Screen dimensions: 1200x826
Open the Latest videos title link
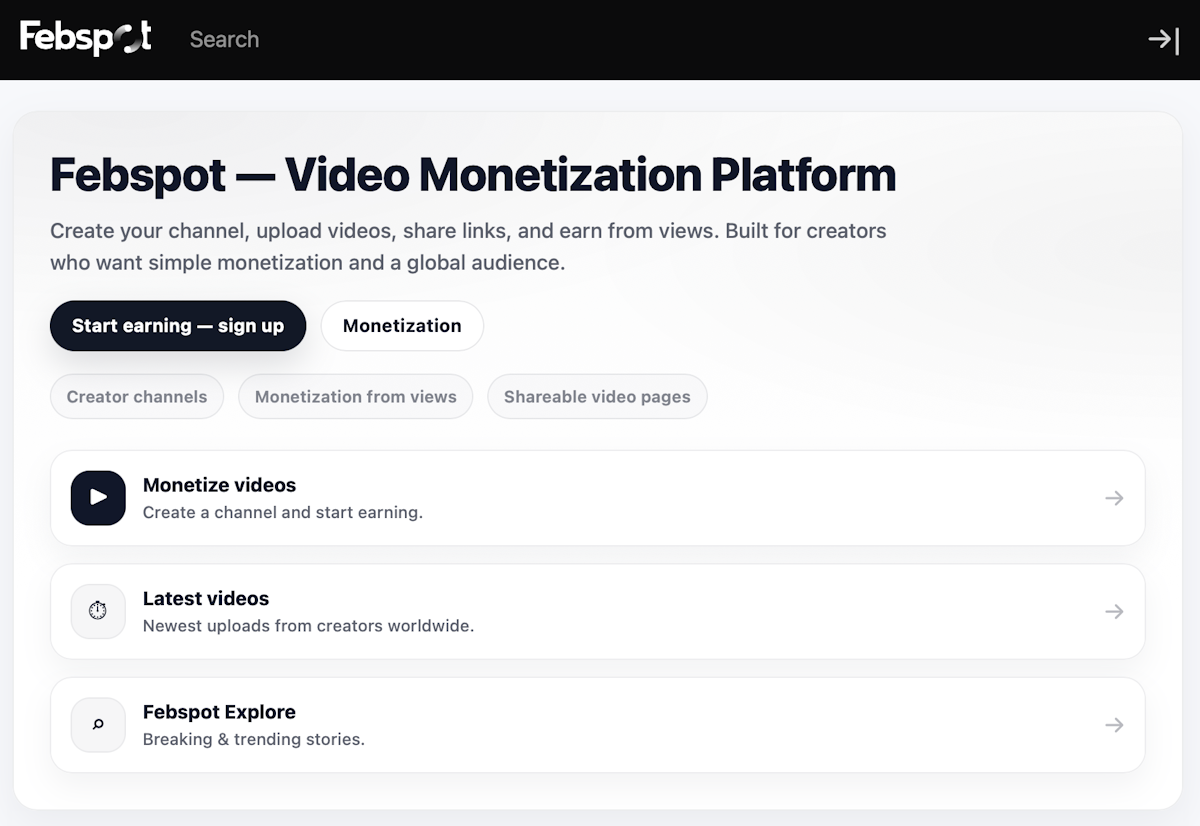(206, 599)
